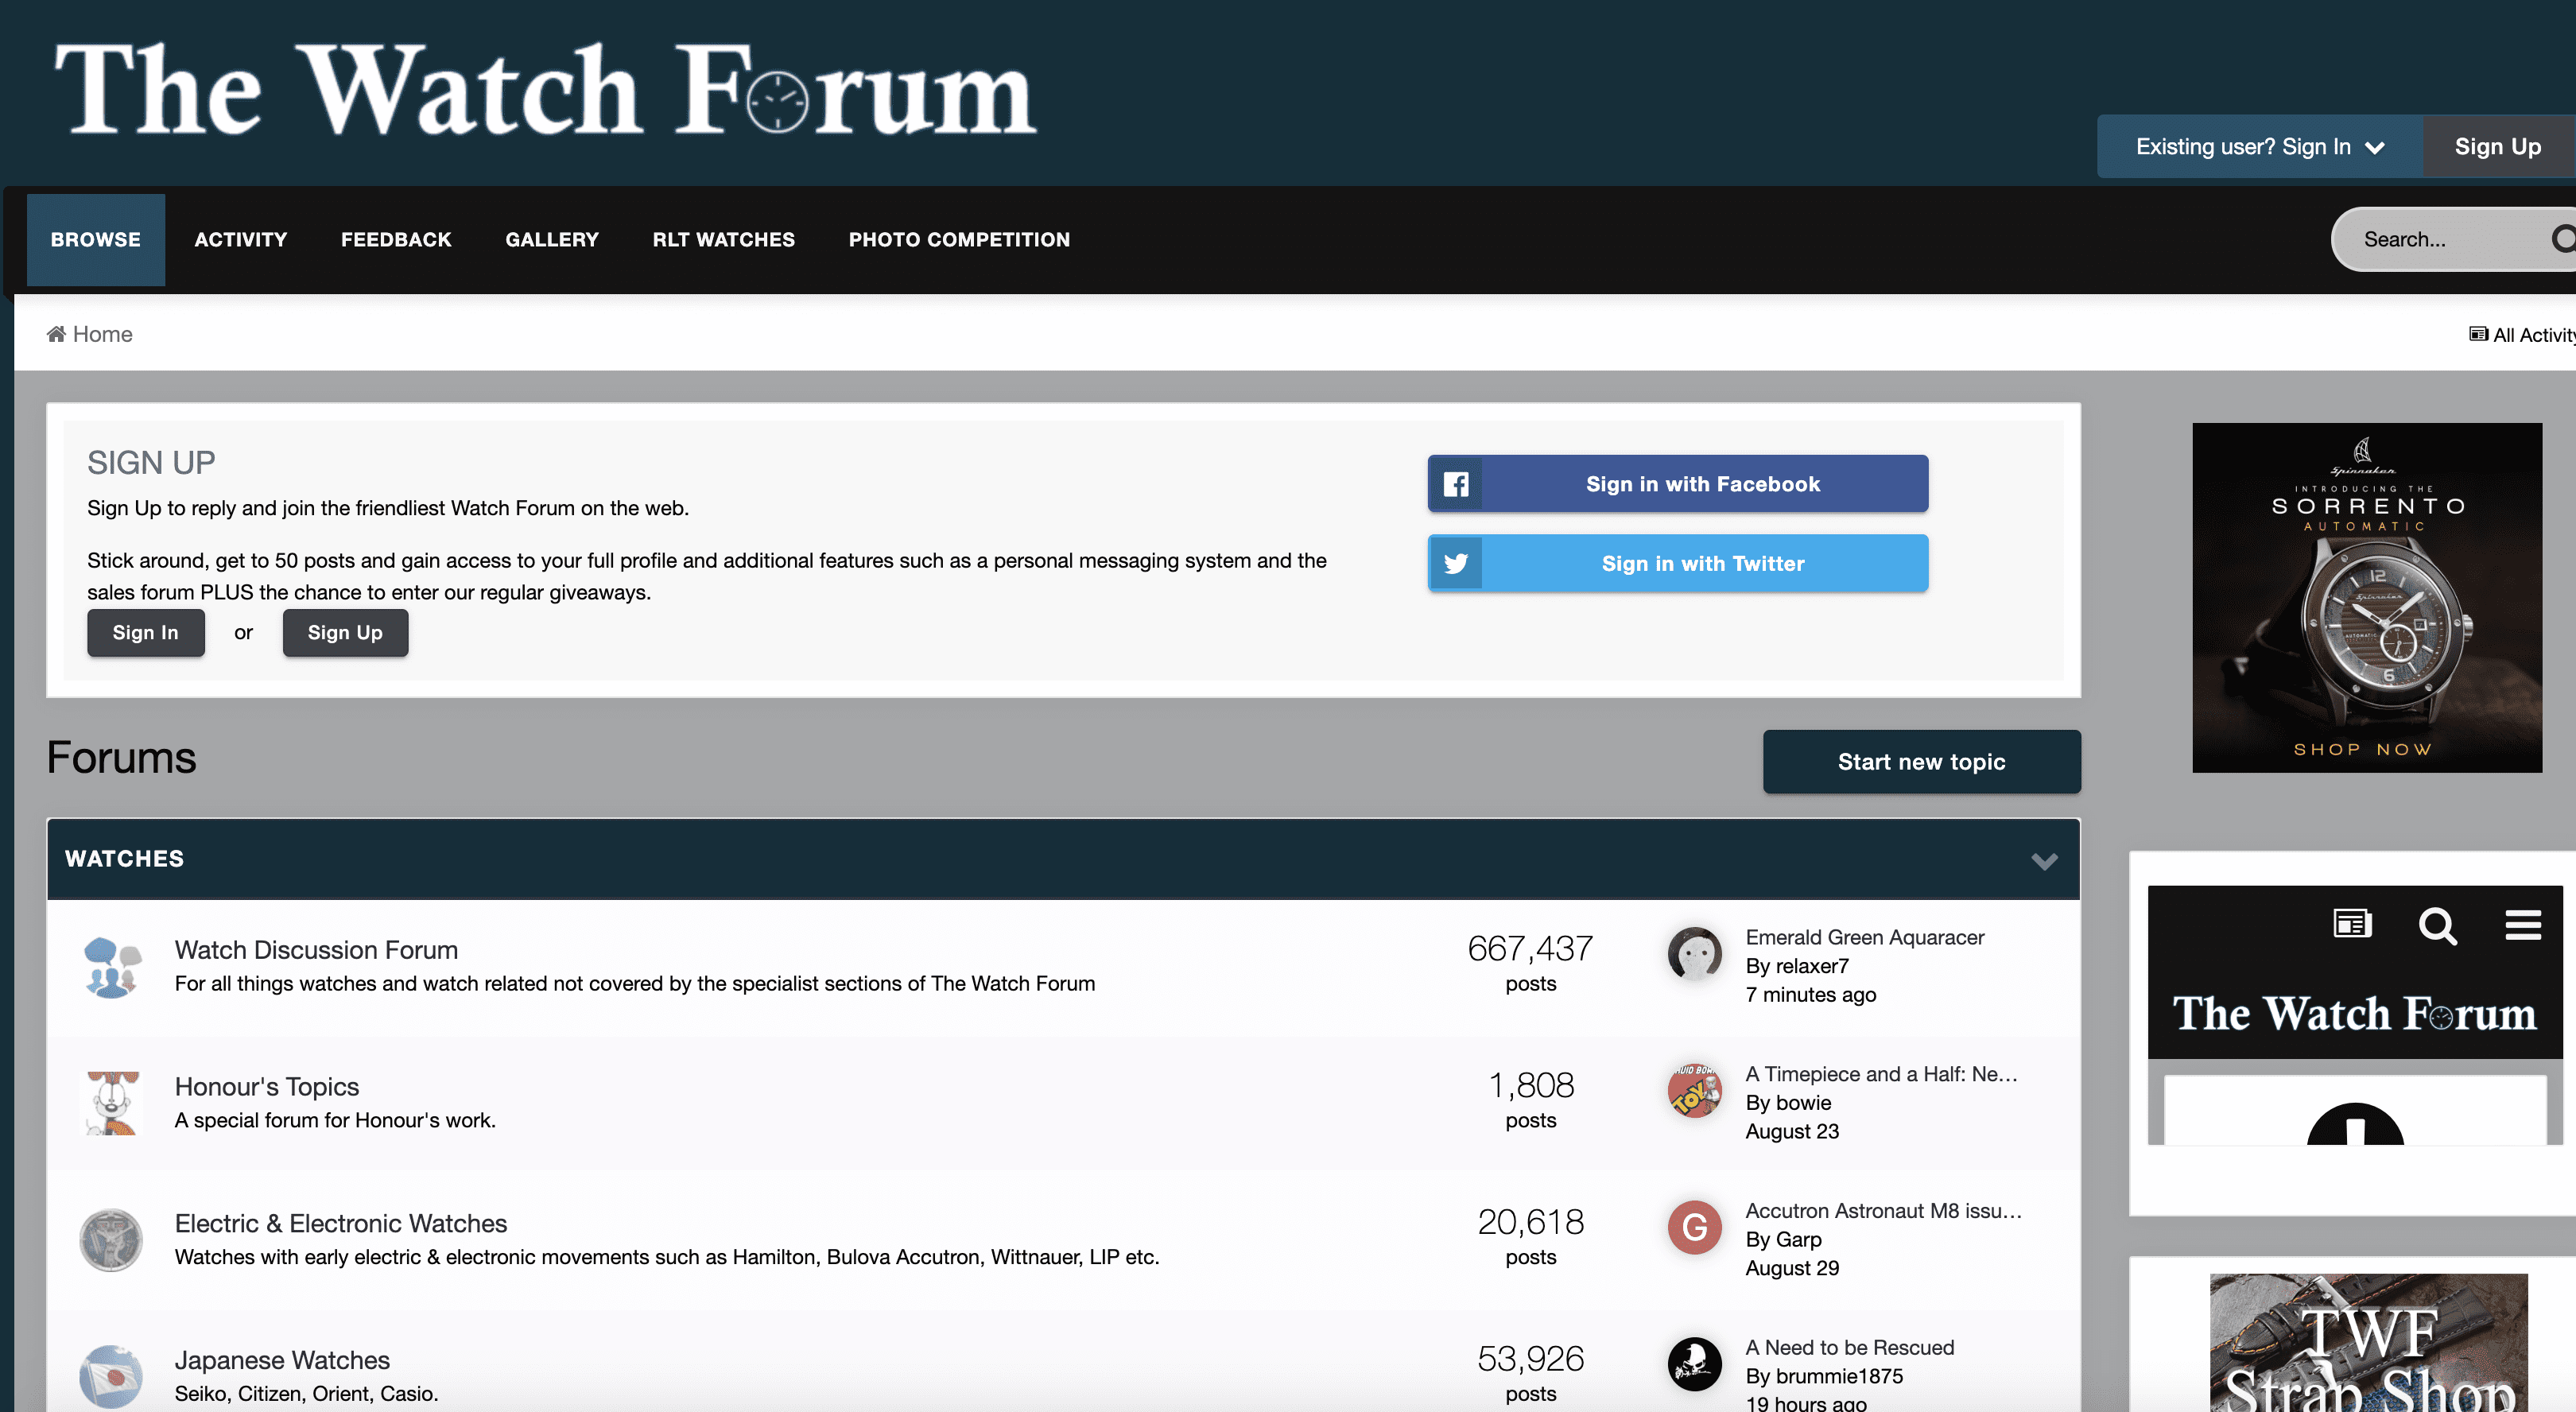Click Honour's Topics cartoon icon
Screen dimensions: 2576x1412
[111, 1103]
